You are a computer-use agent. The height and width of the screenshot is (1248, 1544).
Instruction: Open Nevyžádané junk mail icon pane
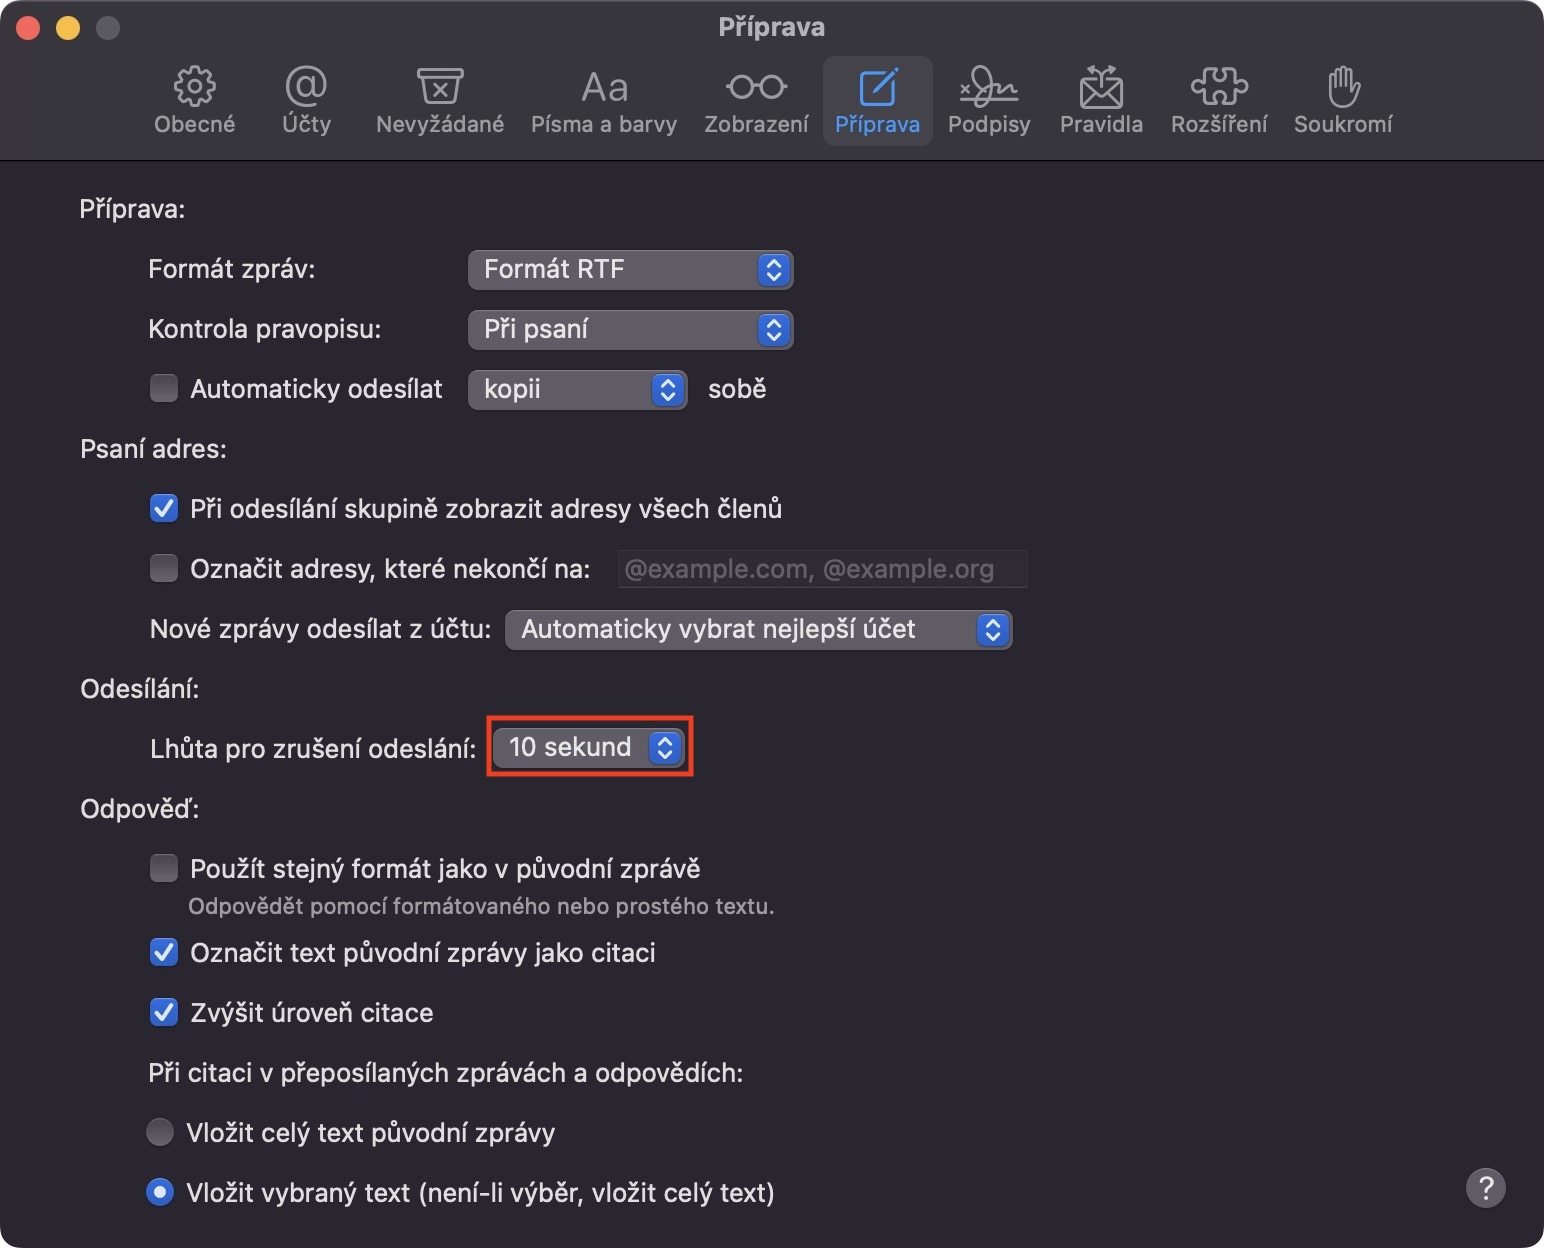tap(439, 101)
